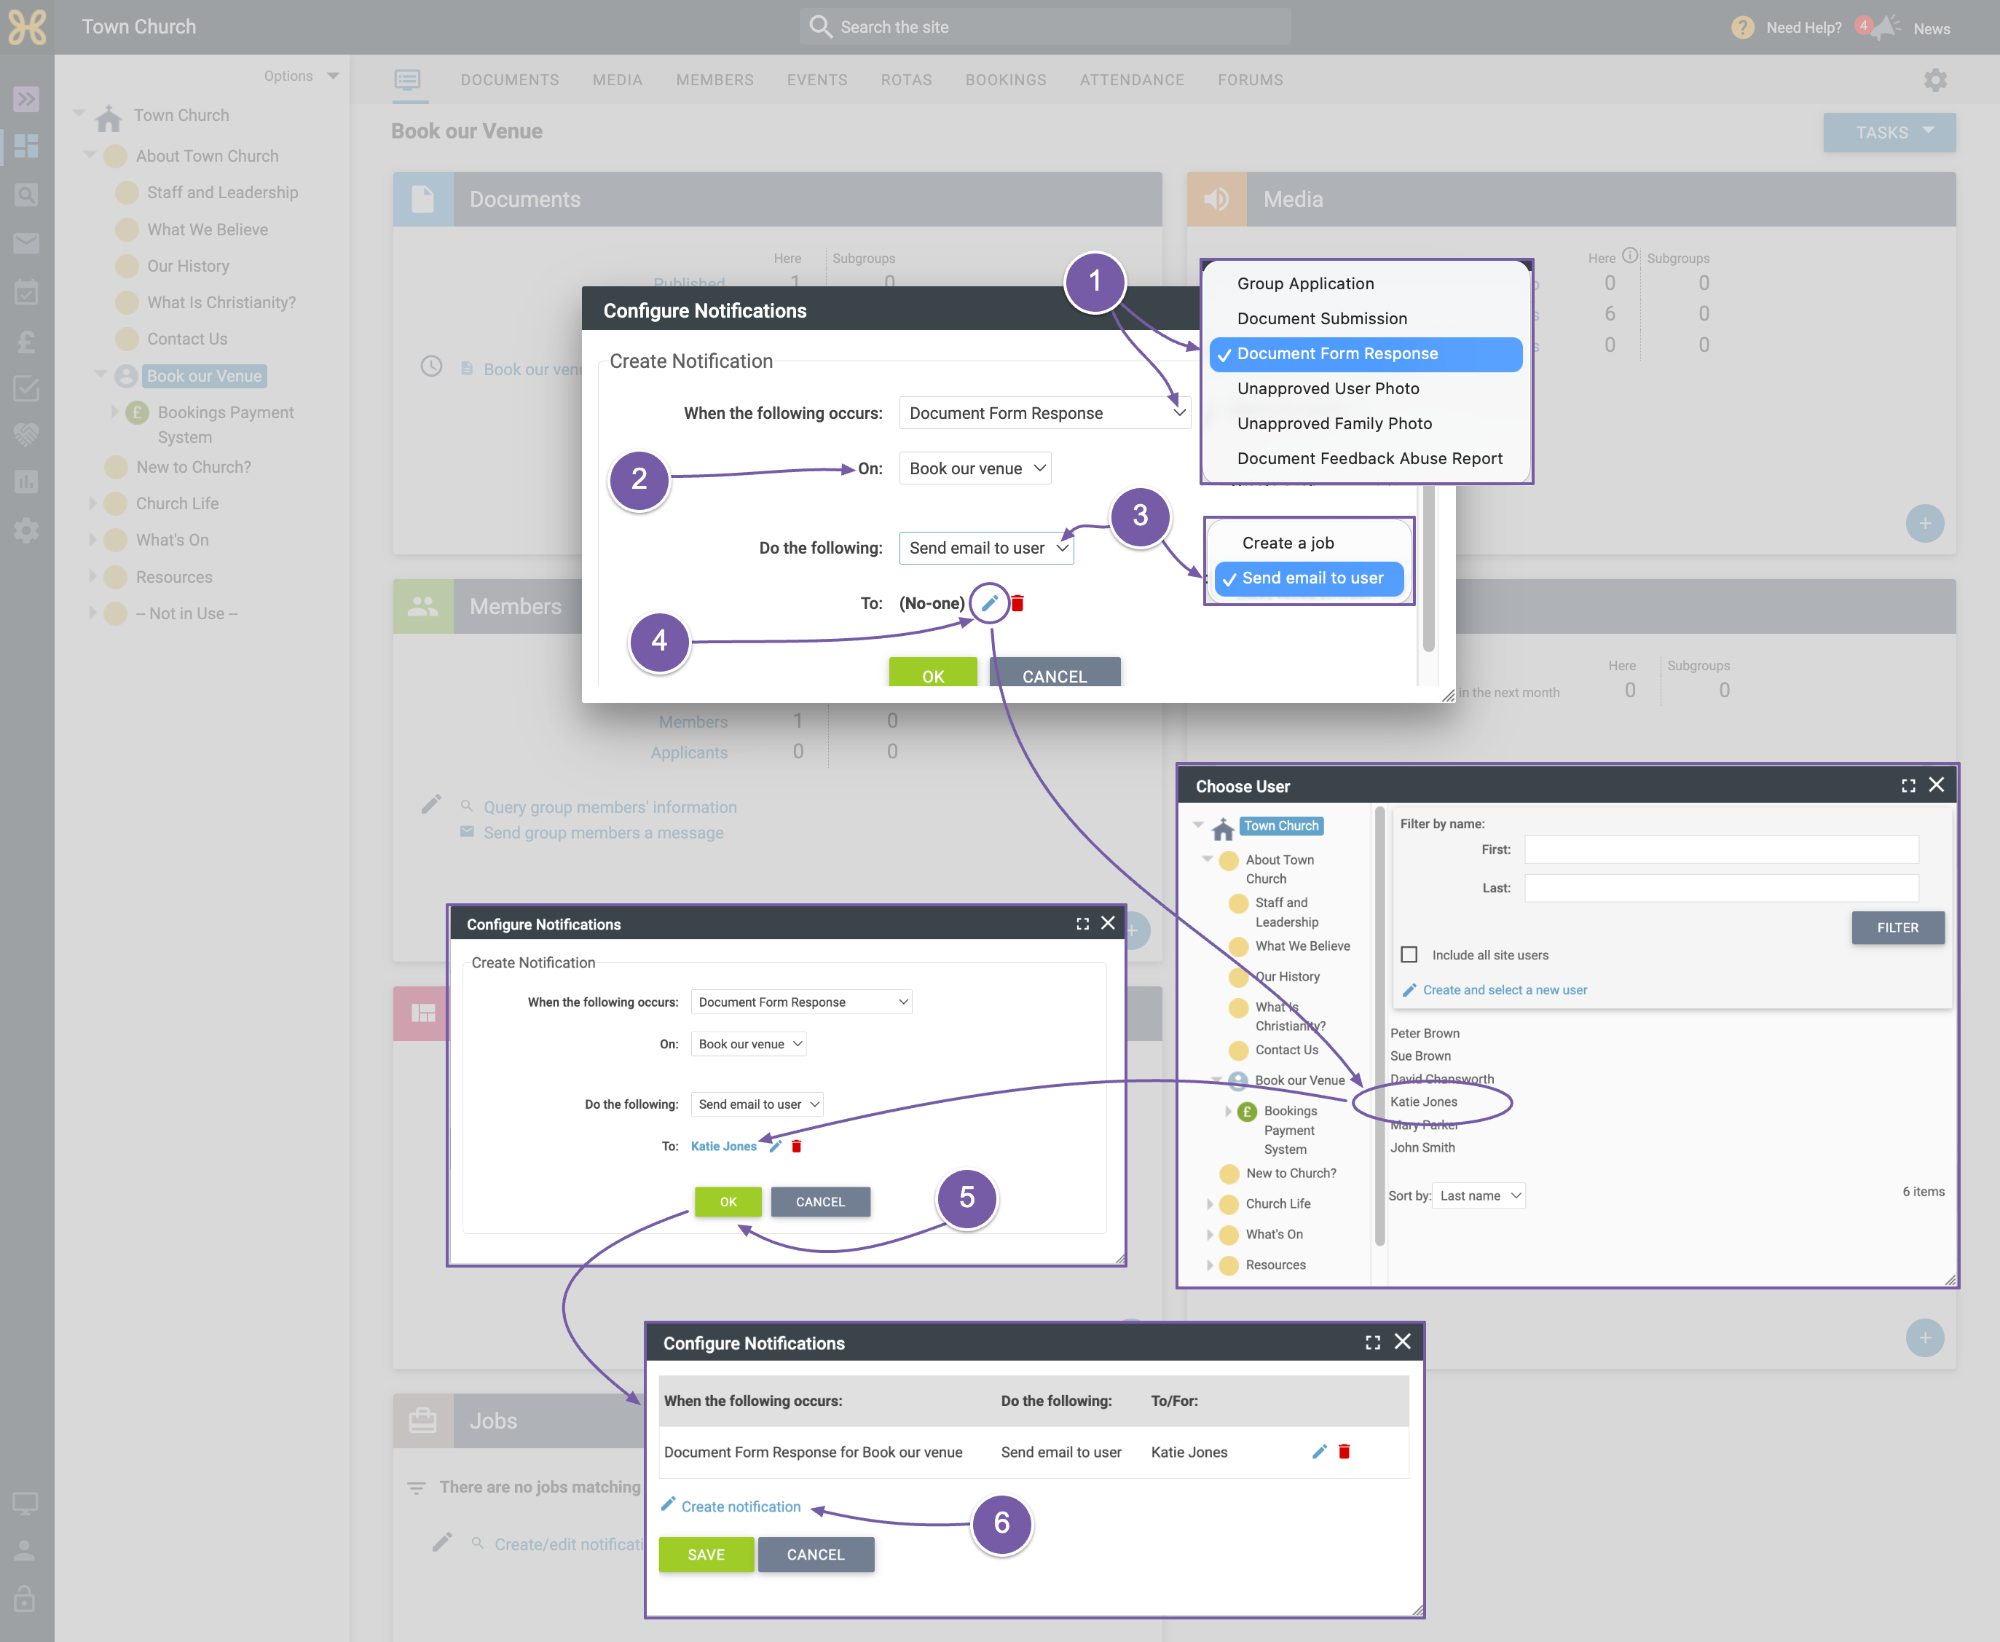Expand the Choose User dialog to fullscreen
The width and height of the screenshot is (2000, 1642).
(1908, 786)
